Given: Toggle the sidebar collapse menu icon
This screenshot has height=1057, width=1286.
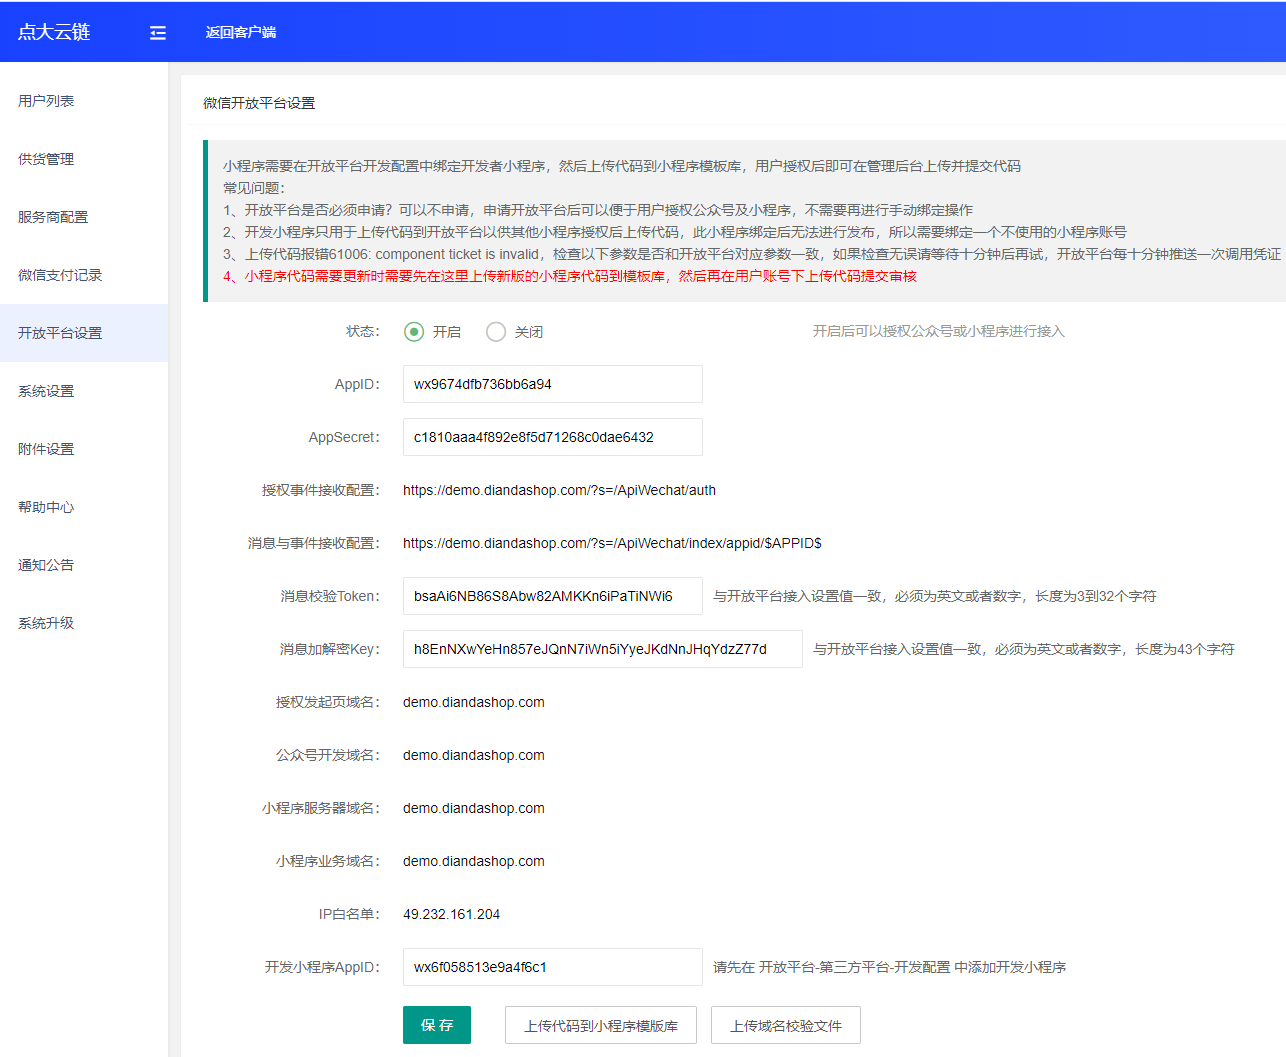Looking at the screenshot, I should click(158, 33).
